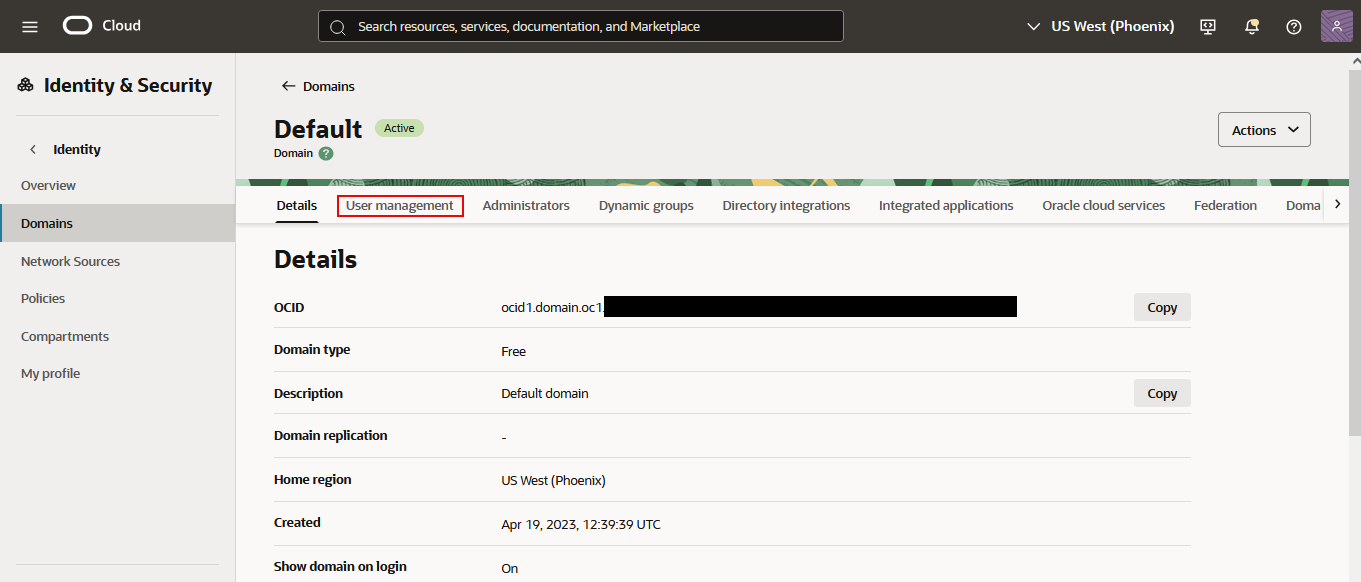Open the user profile avatar menu
1361x582 pixels.
click(x=1336, y=26)
